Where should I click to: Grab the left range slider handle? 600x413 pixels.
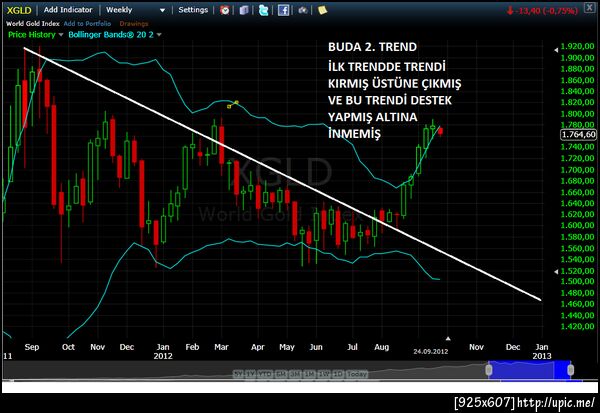pos(489,370)
